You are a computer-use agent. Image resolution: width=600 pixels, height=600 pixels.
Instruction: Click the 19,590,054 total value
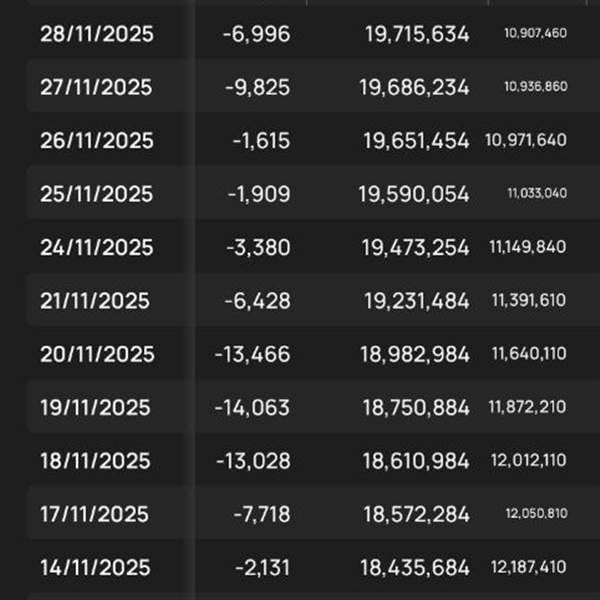coord(414,194)
